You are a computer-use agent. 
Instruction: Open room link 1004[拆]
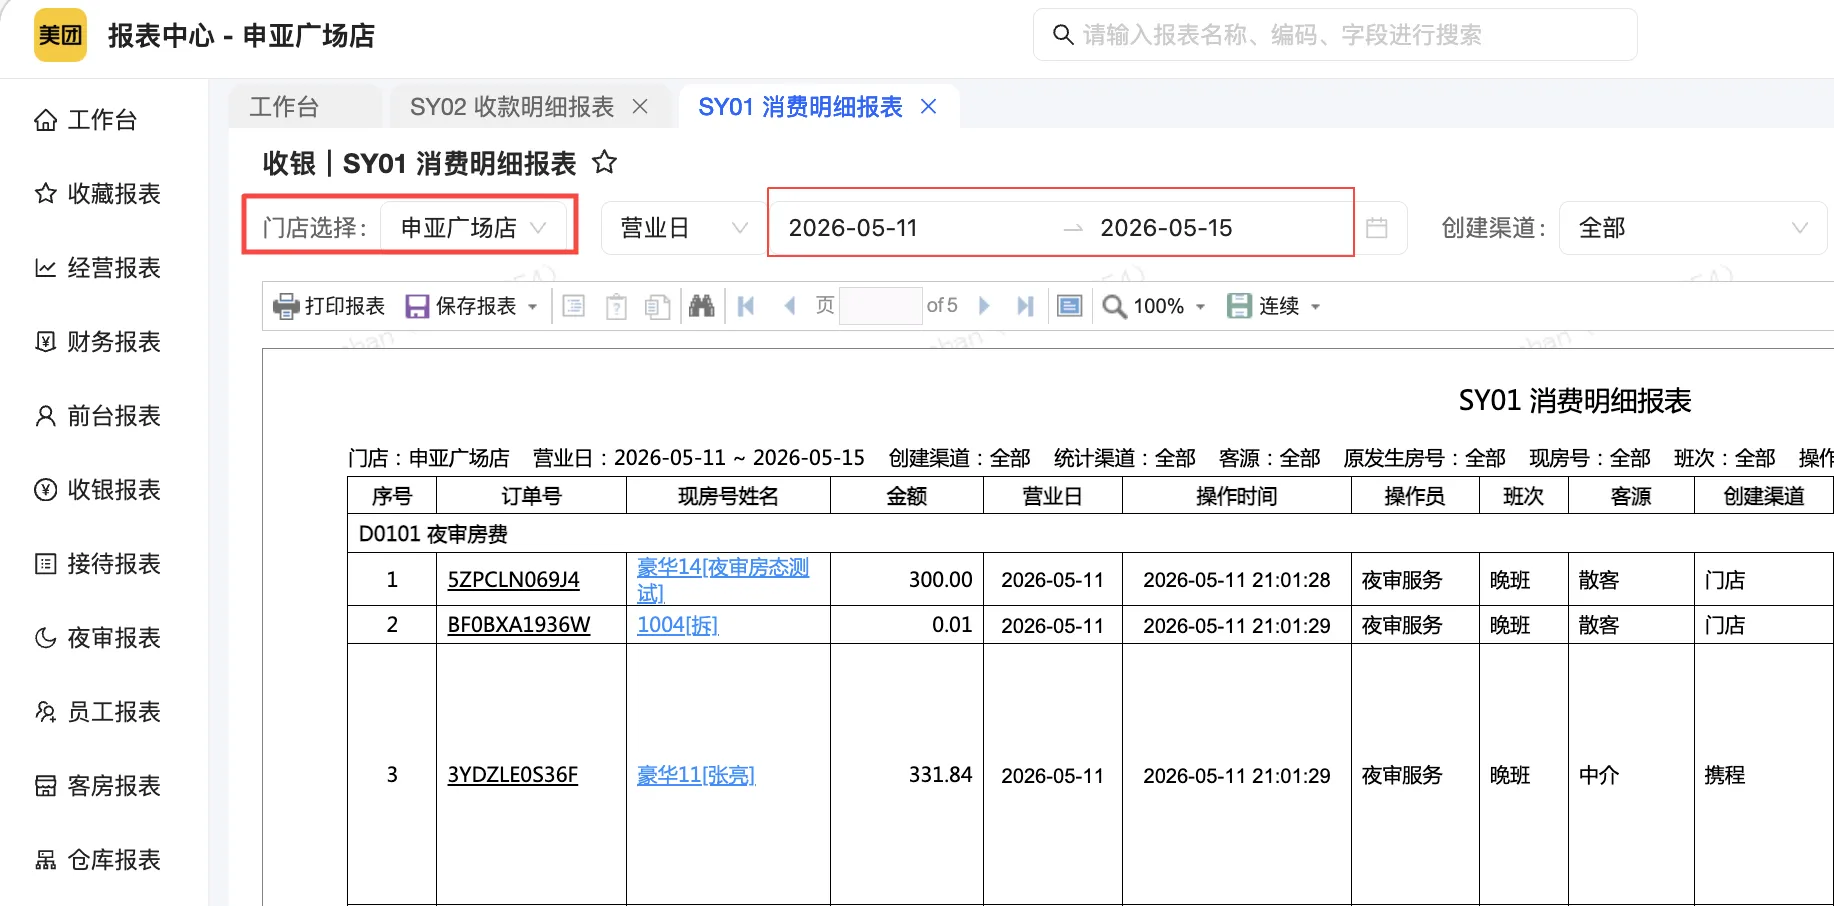click(x=678, y=625)
